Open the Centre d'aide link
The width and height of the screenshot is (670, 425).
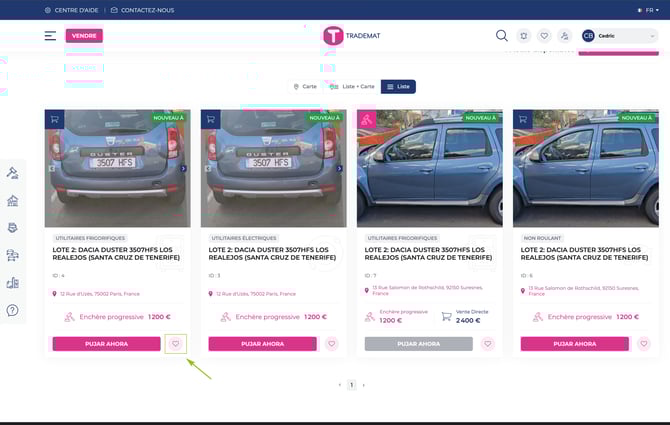coord(70,10)
